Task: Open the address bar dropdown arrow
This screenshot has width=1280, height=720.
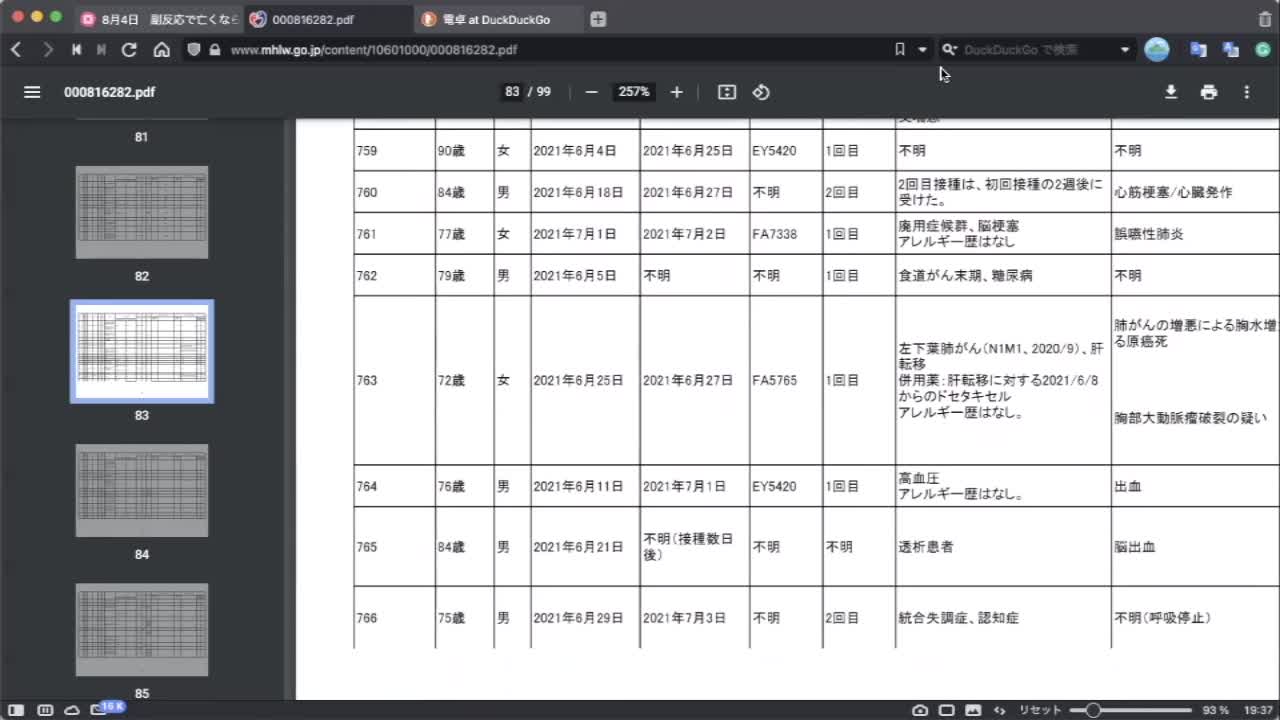Action: [x=922, y=49]
